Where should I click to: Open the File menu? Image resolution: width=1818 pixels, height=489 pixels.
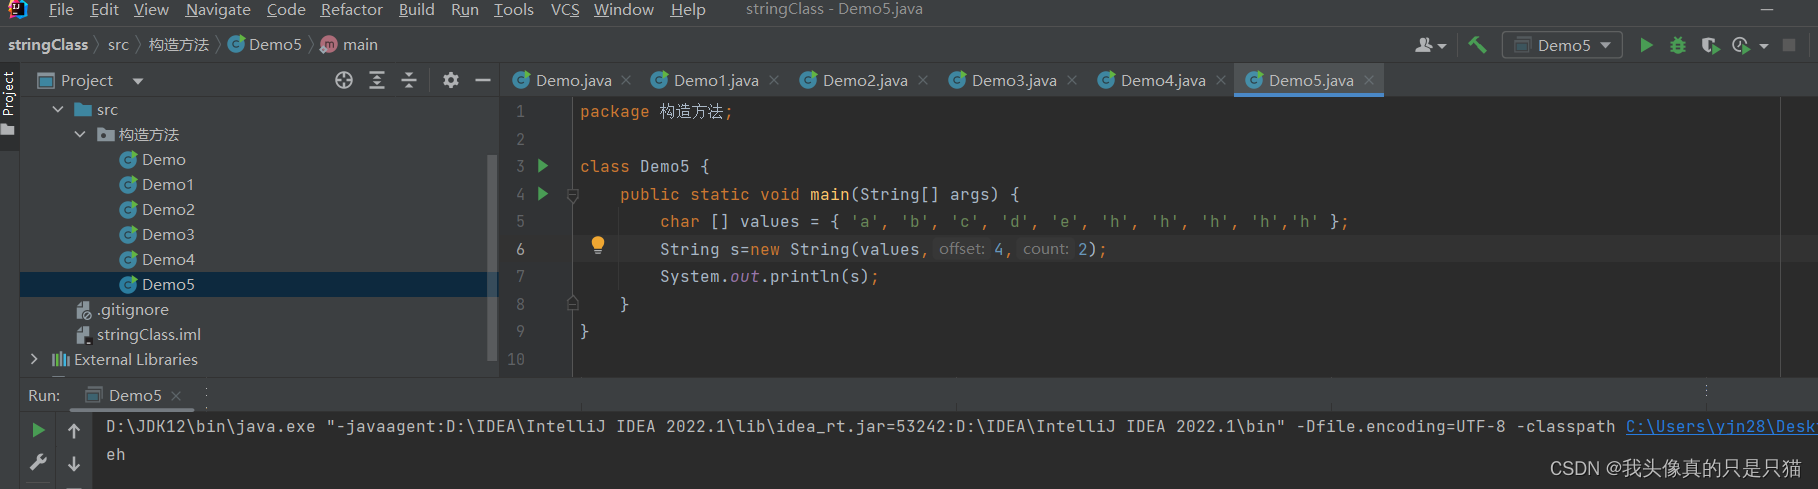(x=60, y=10)
